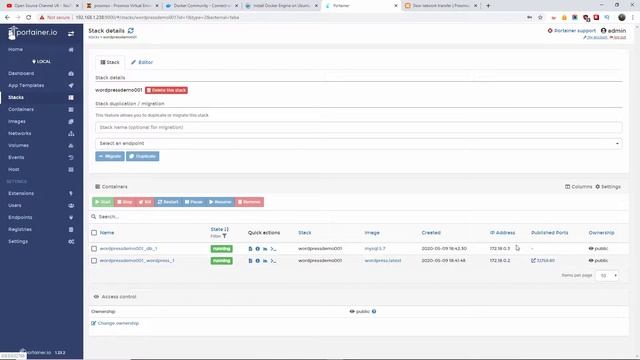The width and height of the screenshot is (640, 360).
Task: Reload the page with browser refresh button
Action: tap(29, 18)
